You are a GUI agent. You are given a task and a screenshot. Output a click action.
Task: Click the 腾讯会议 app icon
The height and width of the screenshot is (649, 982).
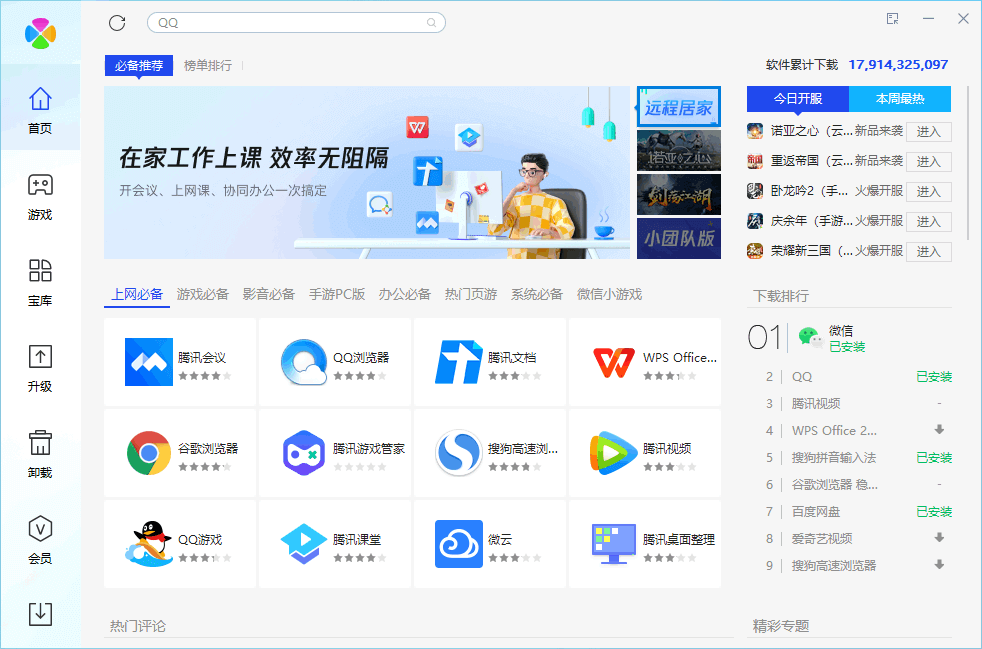(x=148, y=362)
